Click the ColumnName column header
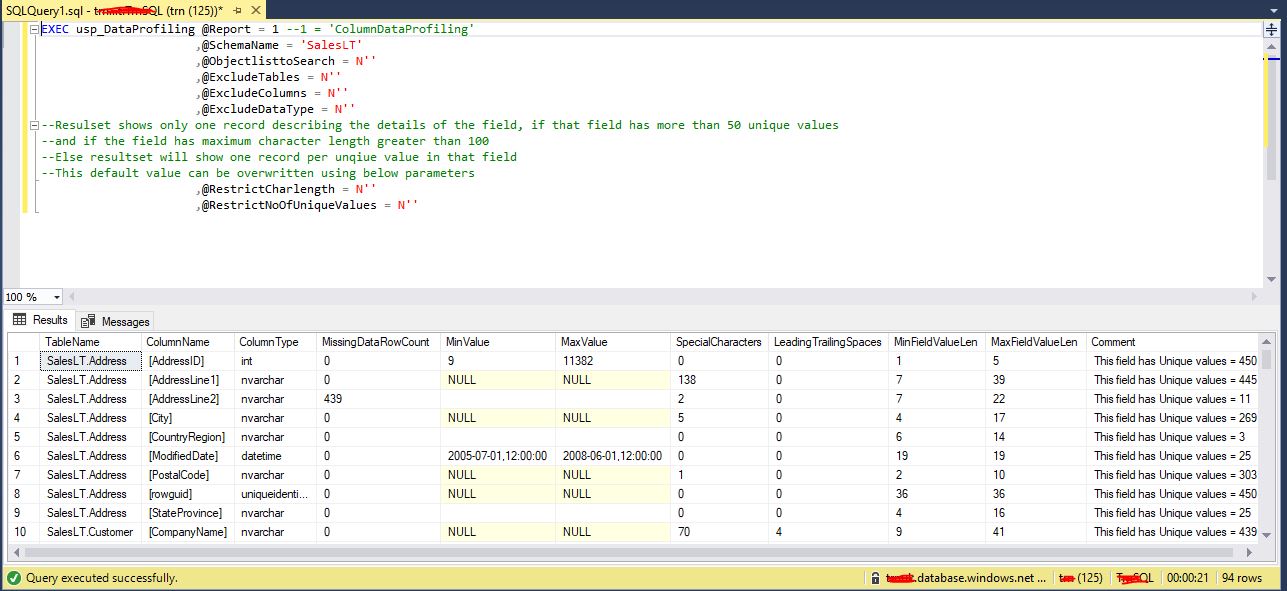This screenshot has width=1287, height=591. tap(189, 342)
